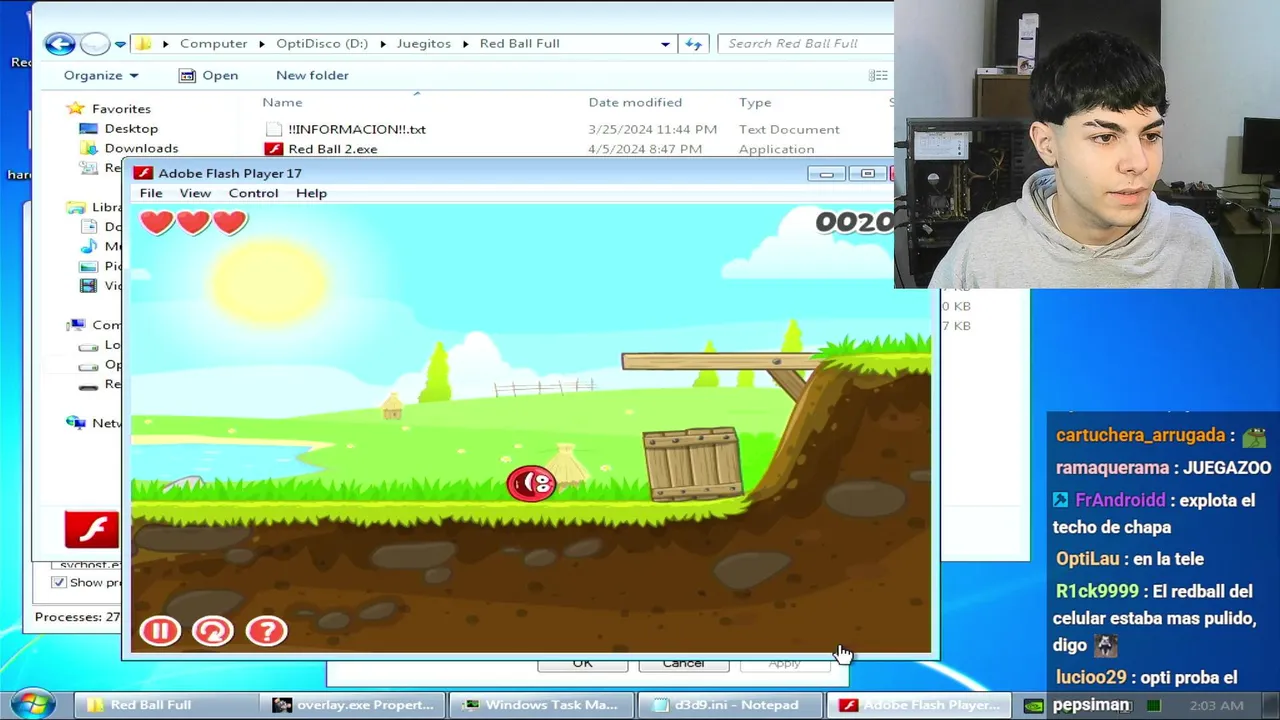Image resolution: width=1280 pixels, height=720 pixels.
Task: Open the View menu in Flash Player
Action: [195, 193]
